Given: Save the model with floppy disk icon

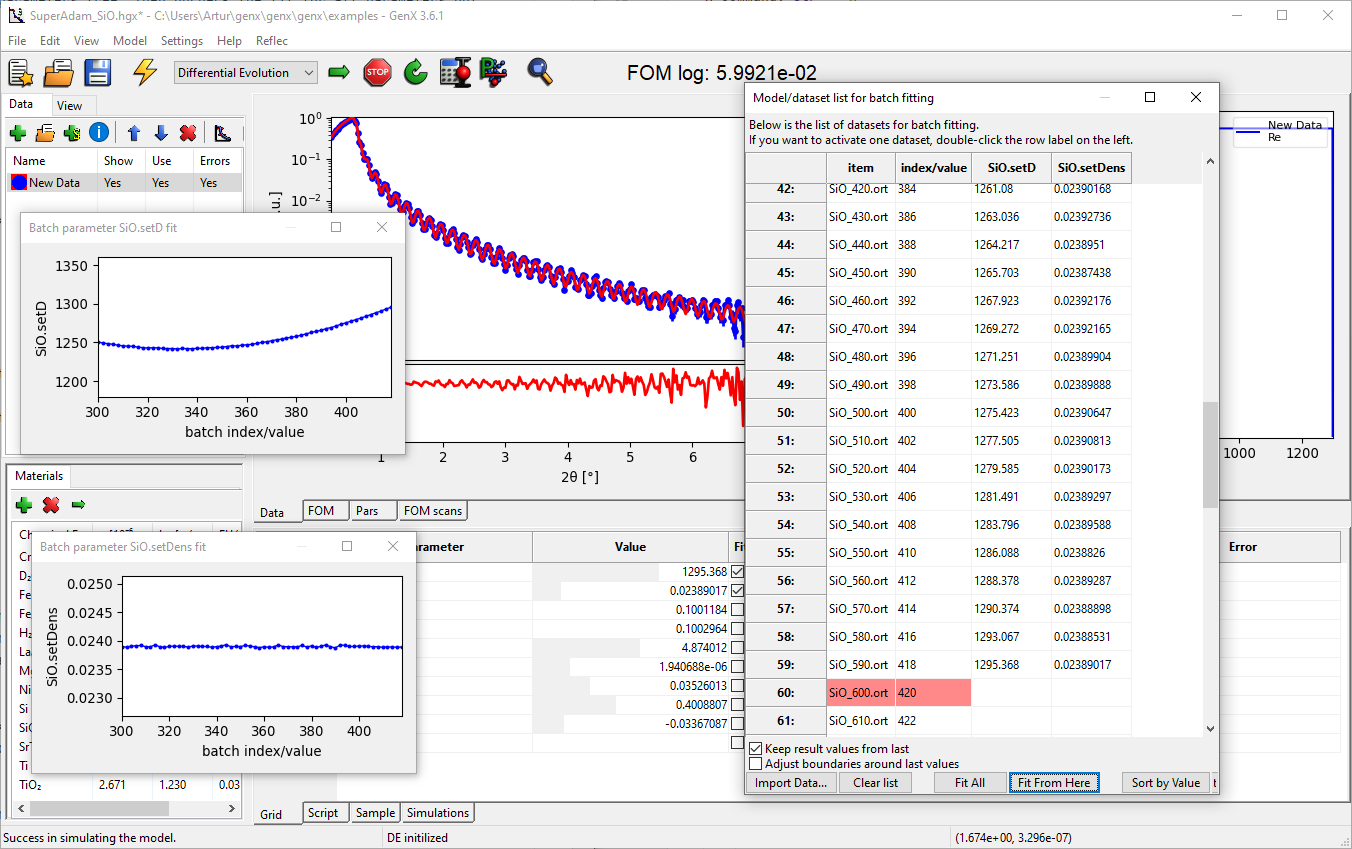Looking at the screenshot, I should point(97,72).
